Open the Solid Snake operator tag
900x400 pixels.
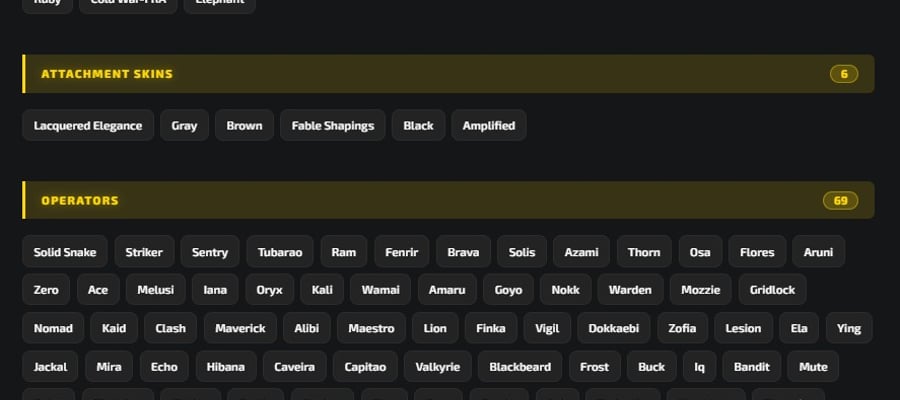[65, 252]
